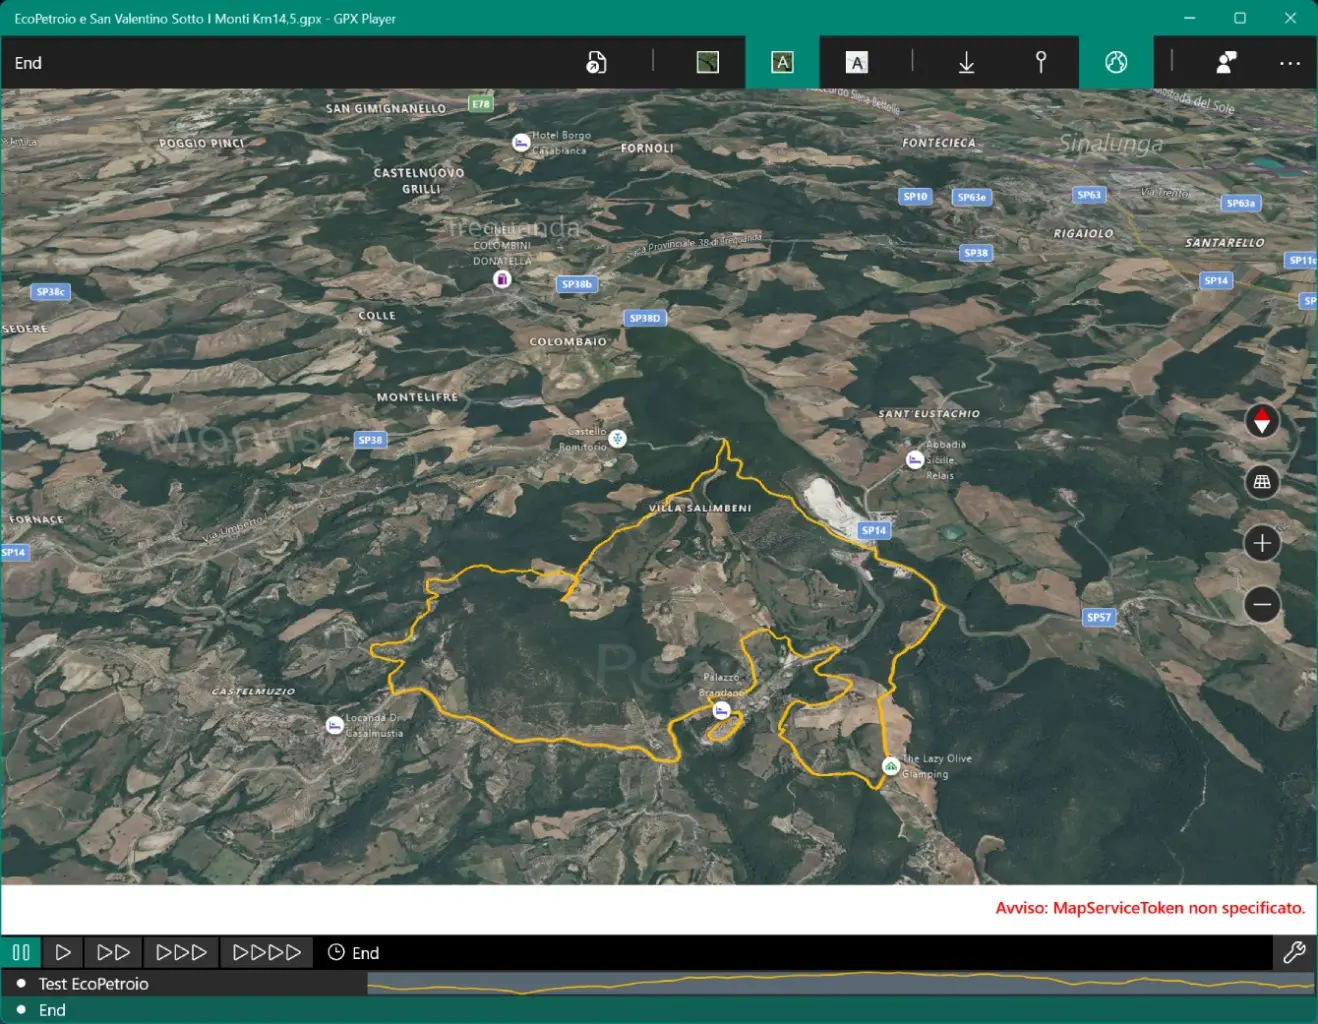
Task: Click the download arrow icon in toolbar
Action: tap(966, 63)
